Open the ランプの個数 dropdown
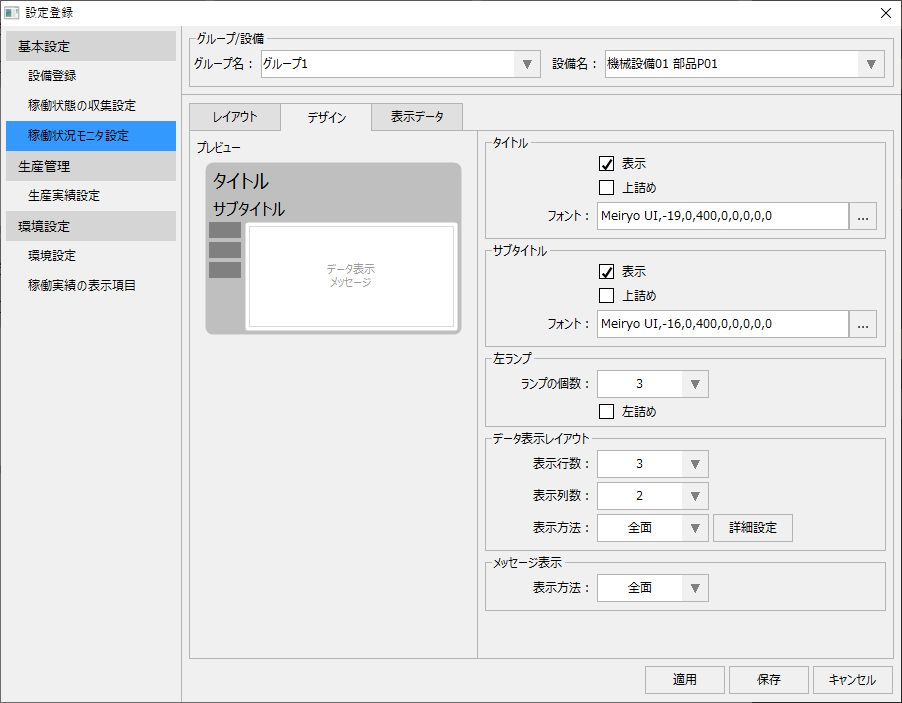Viewport: 902px width, 703px height. click(696, 383)
